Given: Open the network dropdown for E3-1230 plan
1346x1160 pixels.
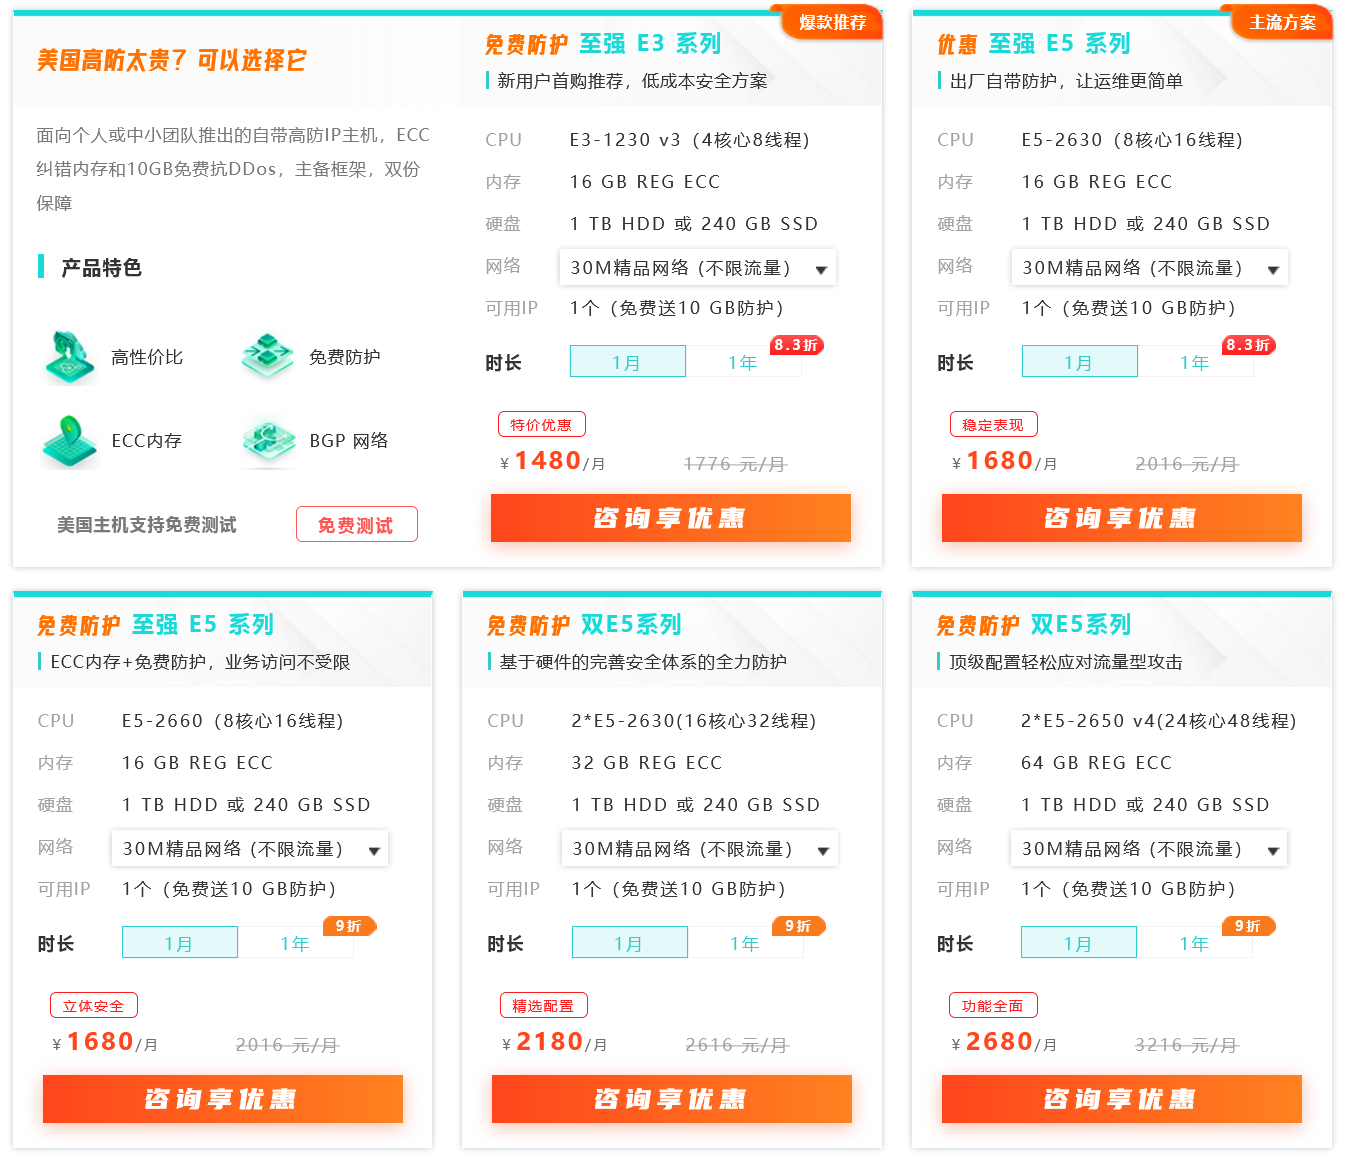Looking at the screenshot, I should 697,268.
